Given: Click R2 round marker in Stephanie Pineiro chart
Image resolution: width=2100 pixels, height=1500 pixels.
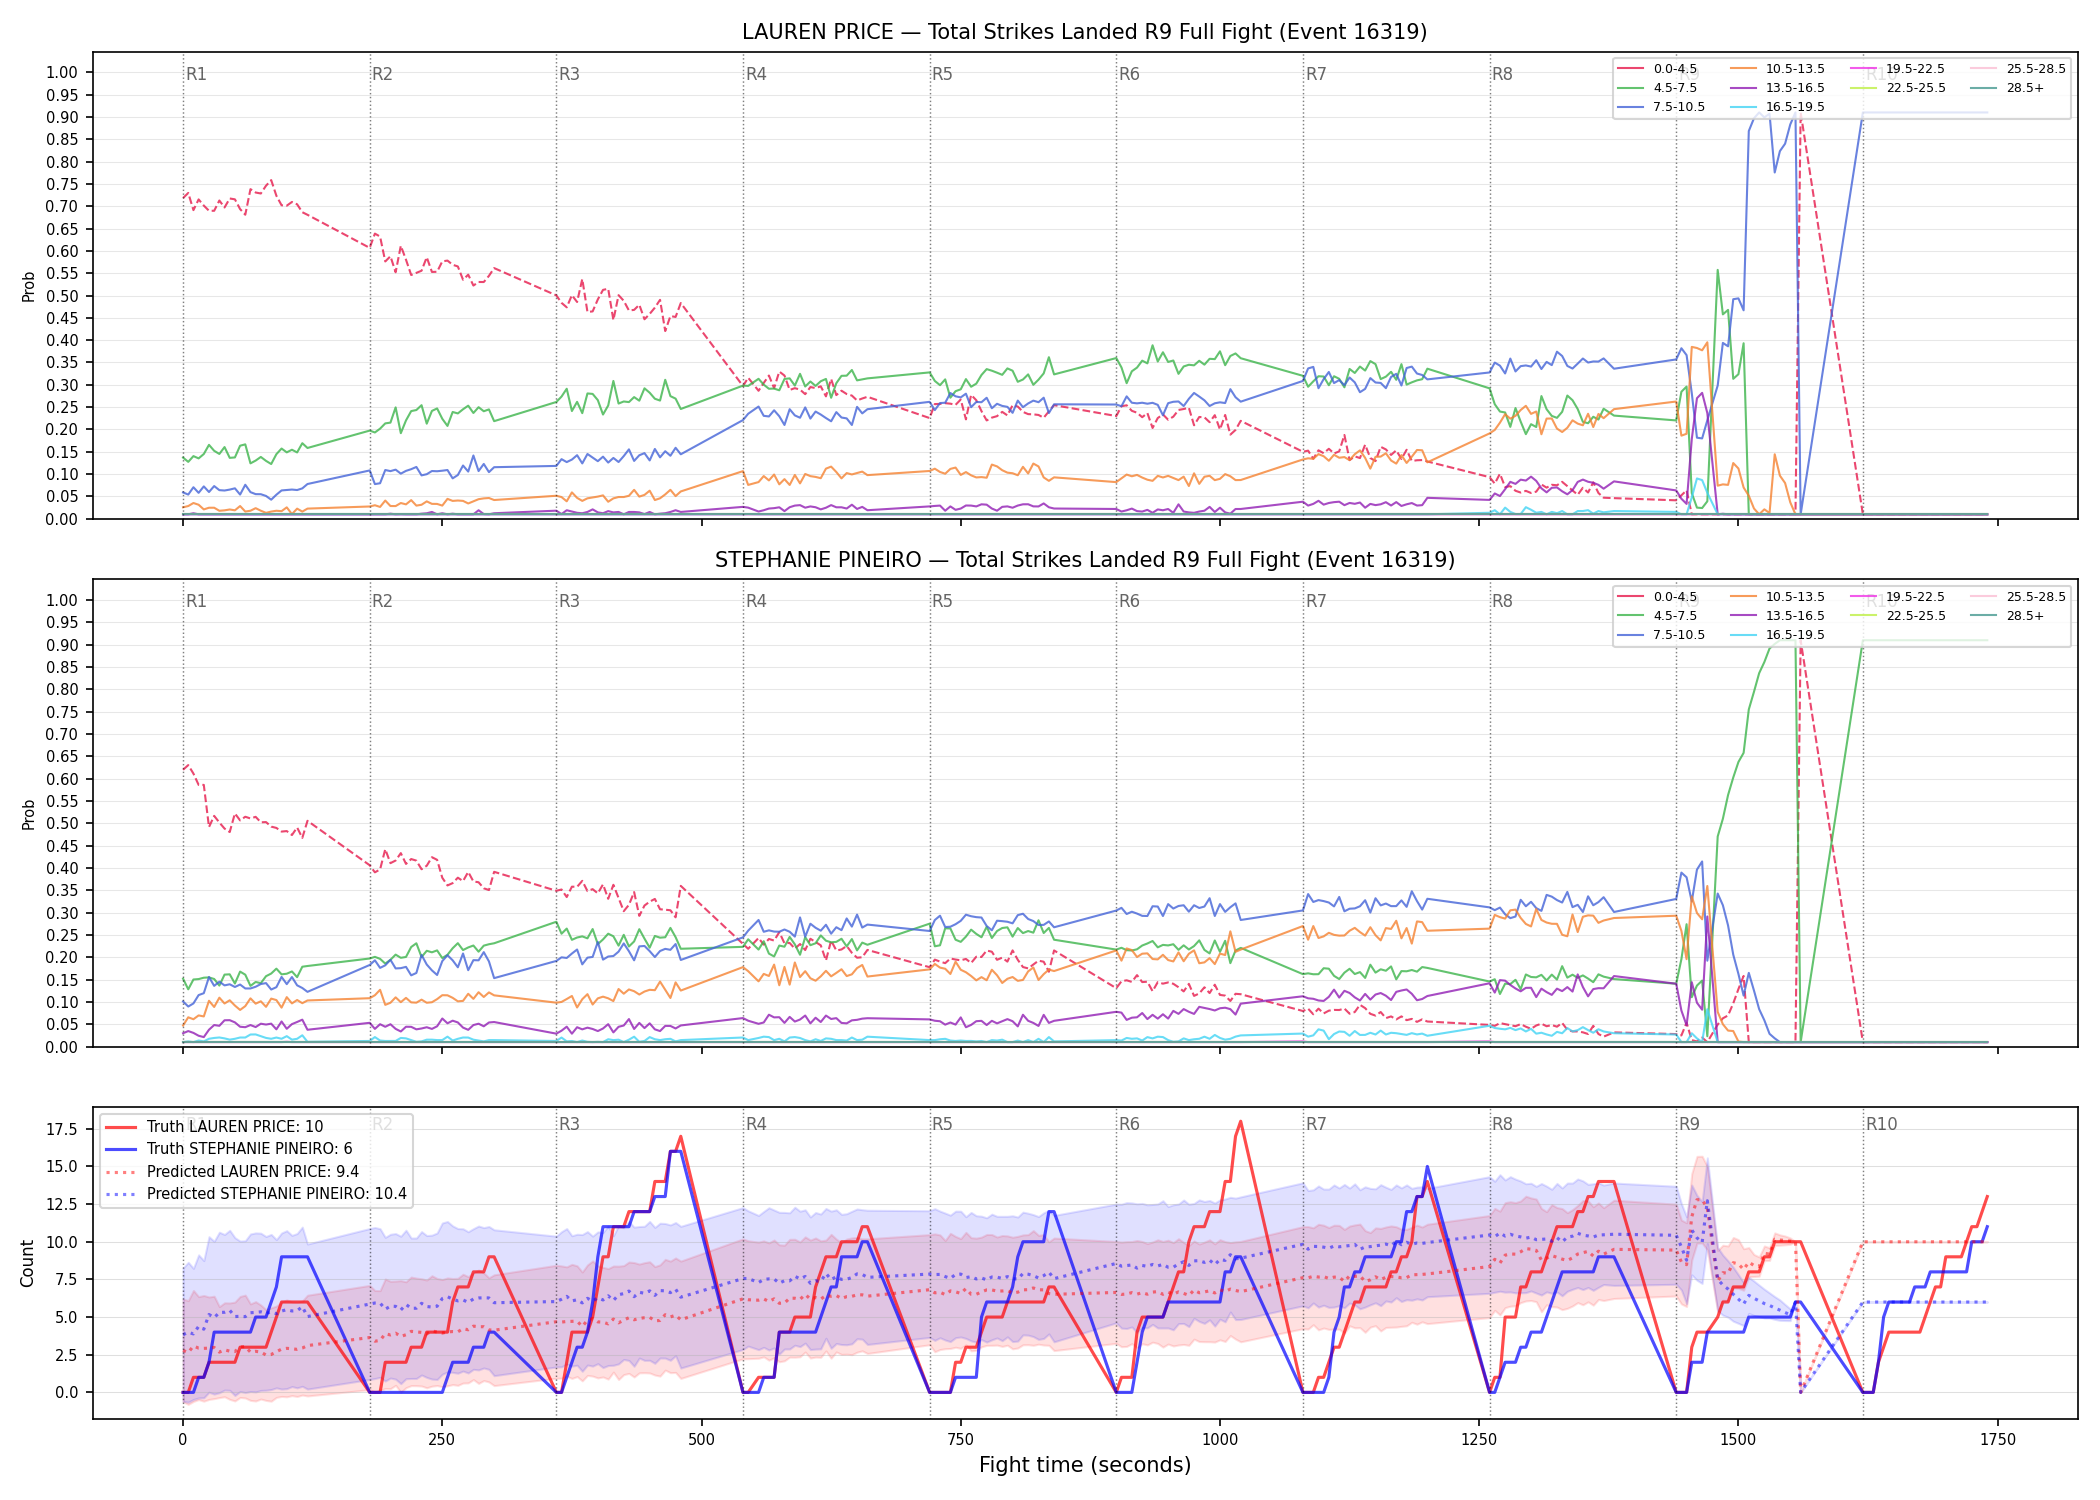Looking at the screenshot, I should (x=382, y=601).
